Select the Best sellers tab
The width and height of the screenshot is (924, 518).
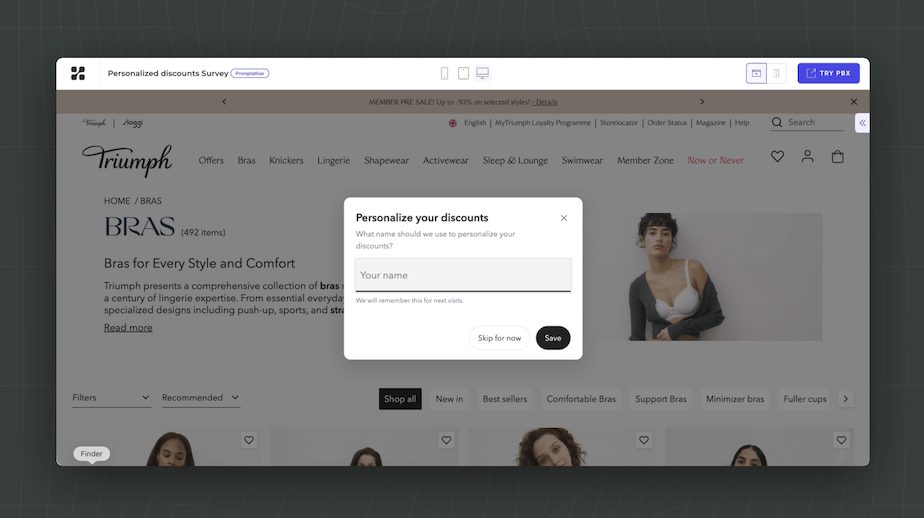tap(504, 399)
